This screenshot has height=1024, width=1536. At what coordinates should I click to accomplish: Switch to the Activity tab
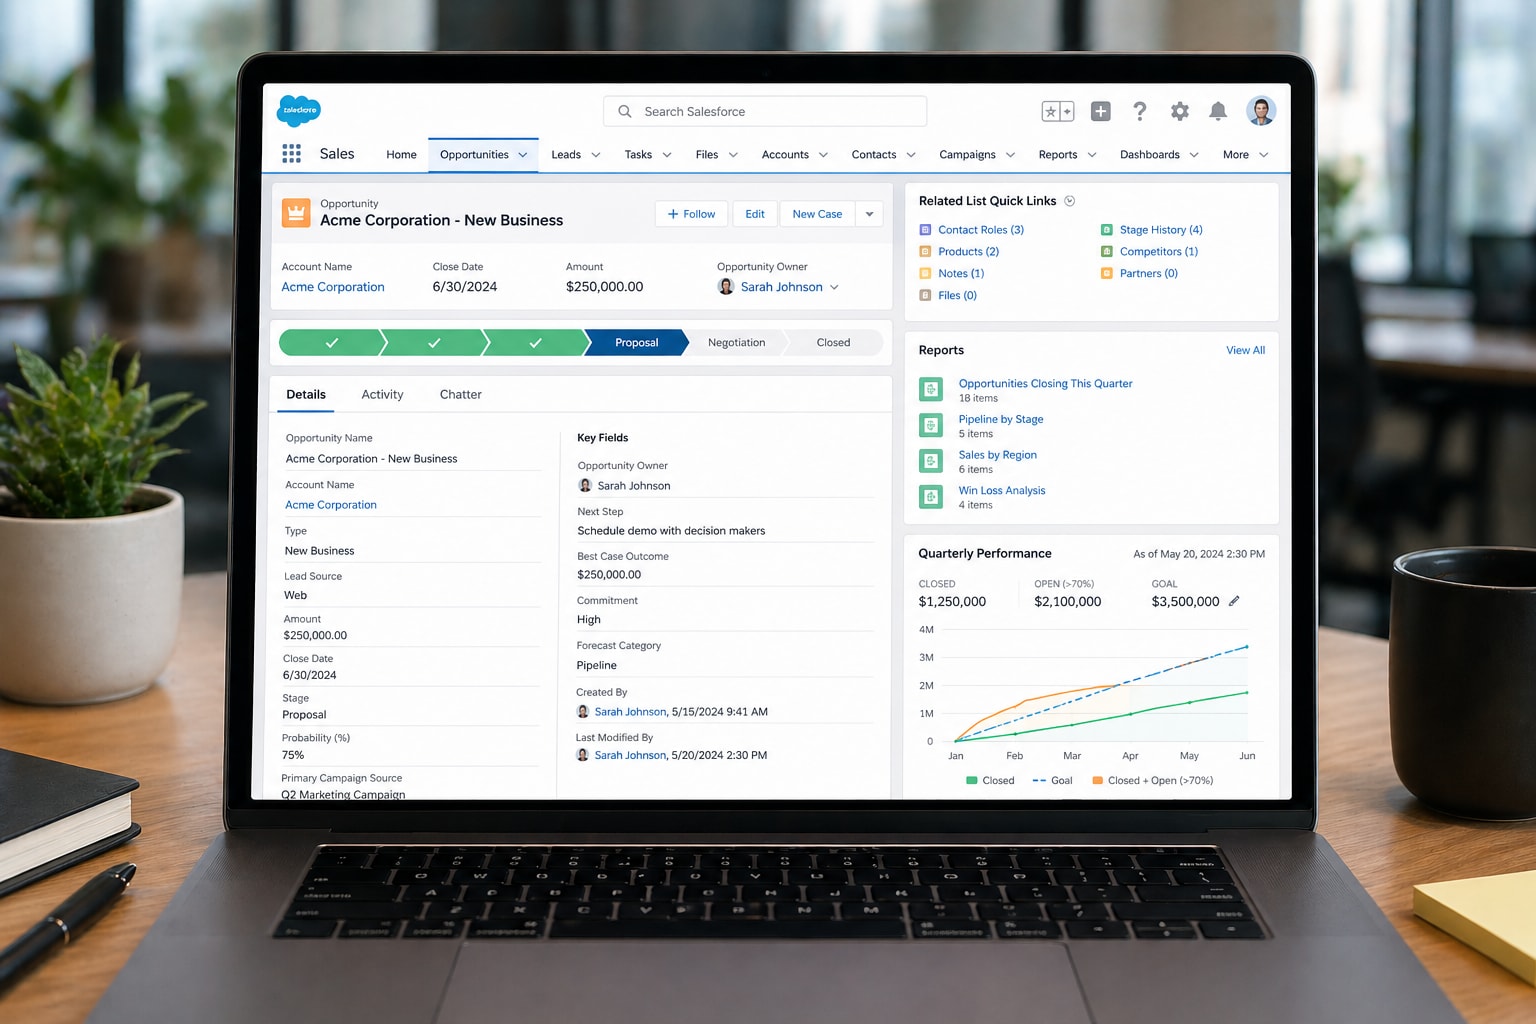(382, 395)
